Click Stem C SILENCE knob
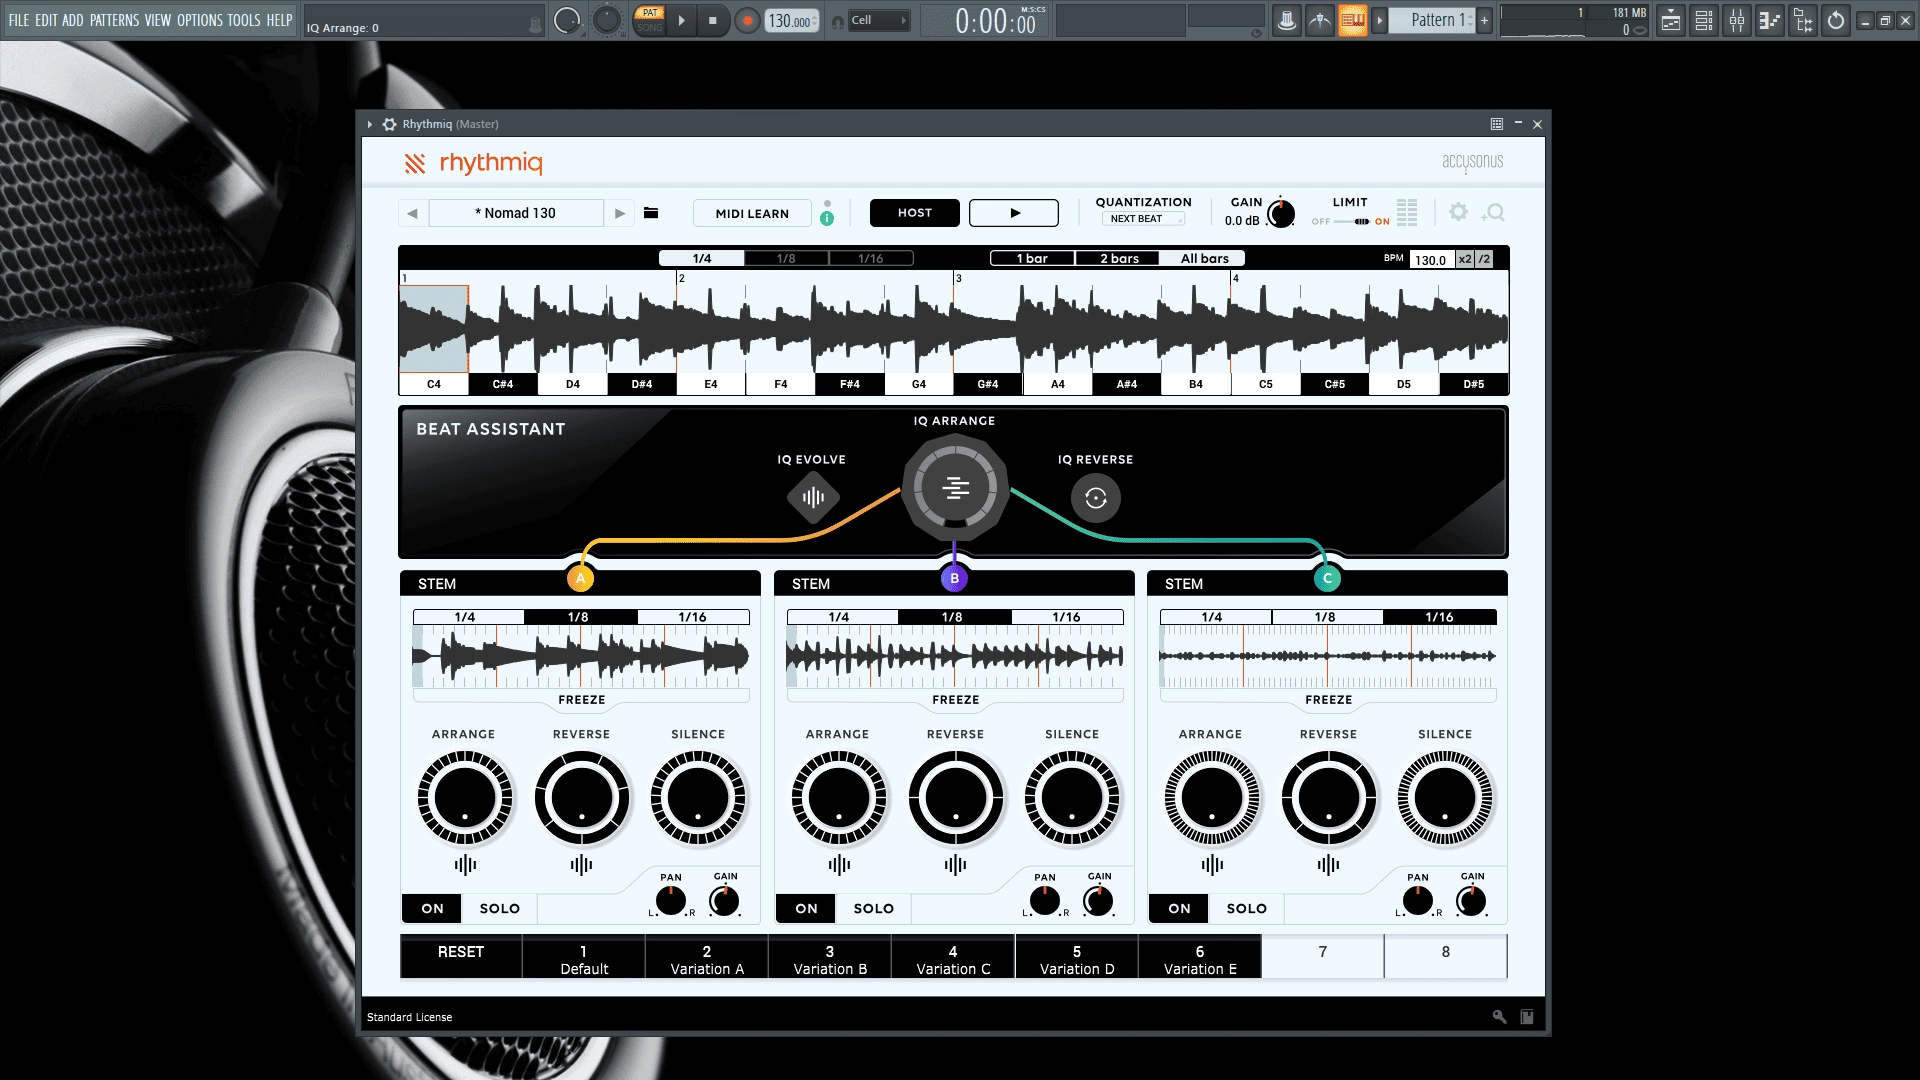Image resolution: width=1920 pixels, height=1080 pixels. [x=1445, y=798]
